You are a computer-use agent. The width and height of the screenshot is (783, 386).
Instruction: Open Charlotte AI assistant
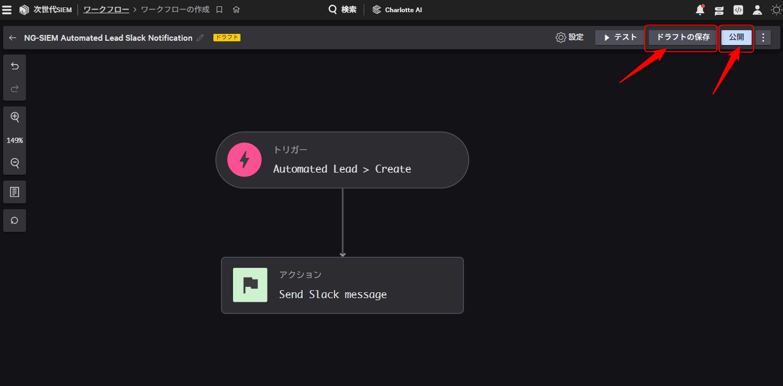coord(397,10)
